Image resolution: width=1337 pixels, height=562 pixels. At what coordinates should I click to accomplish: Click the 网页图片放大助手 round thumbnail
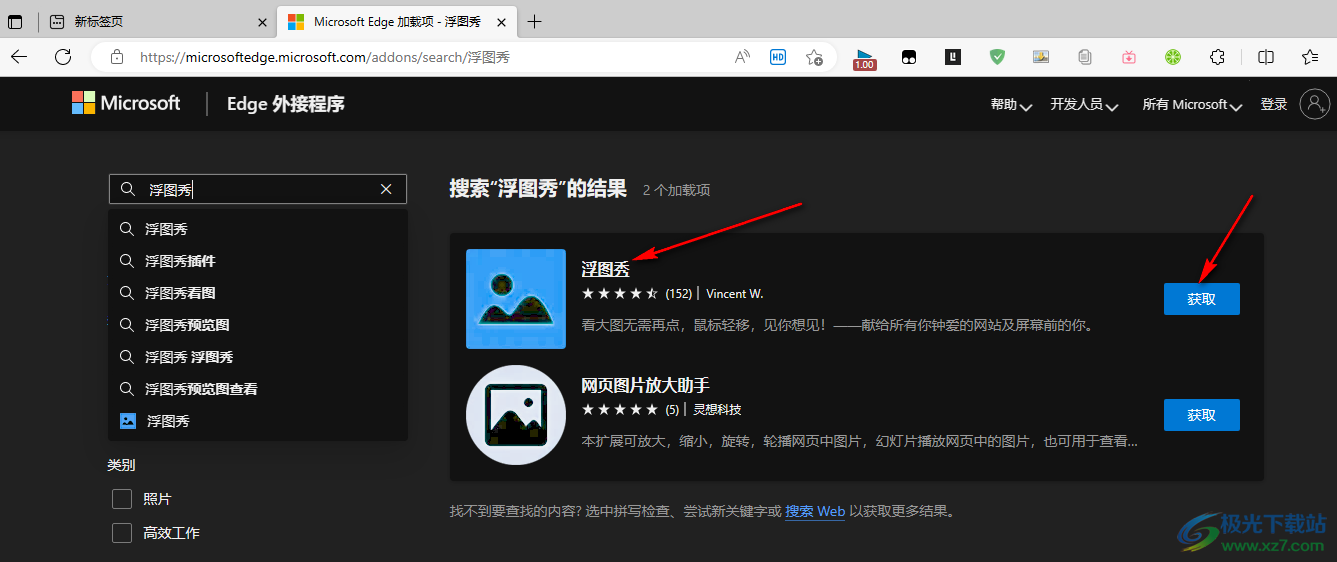point(516,415)
